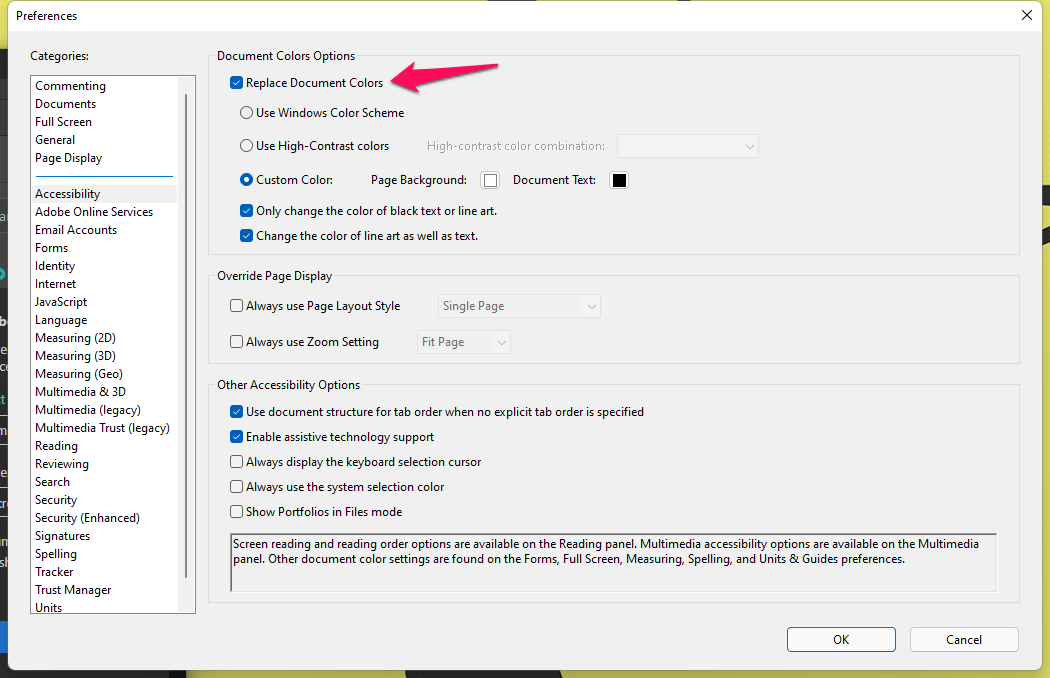Enable Always use Zoom Setting
Screen dimensions: 1050x678
coord(237,342)
